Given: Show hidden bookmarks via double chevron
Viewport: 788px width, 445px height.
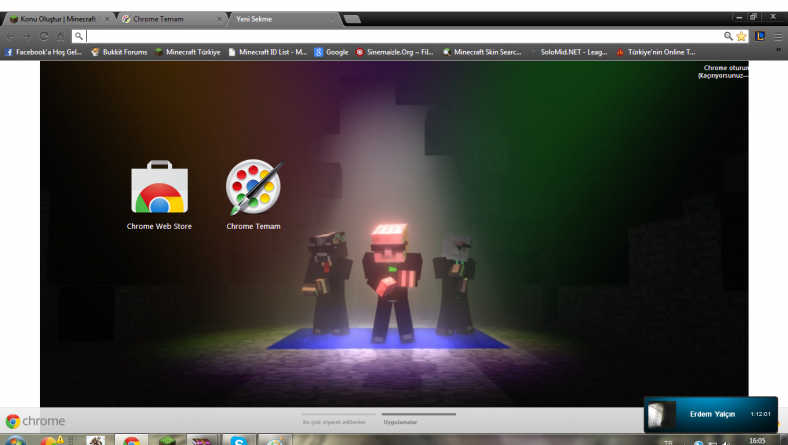Looking at the screenshot, I should pyautogui.click(x=778, y=50).
